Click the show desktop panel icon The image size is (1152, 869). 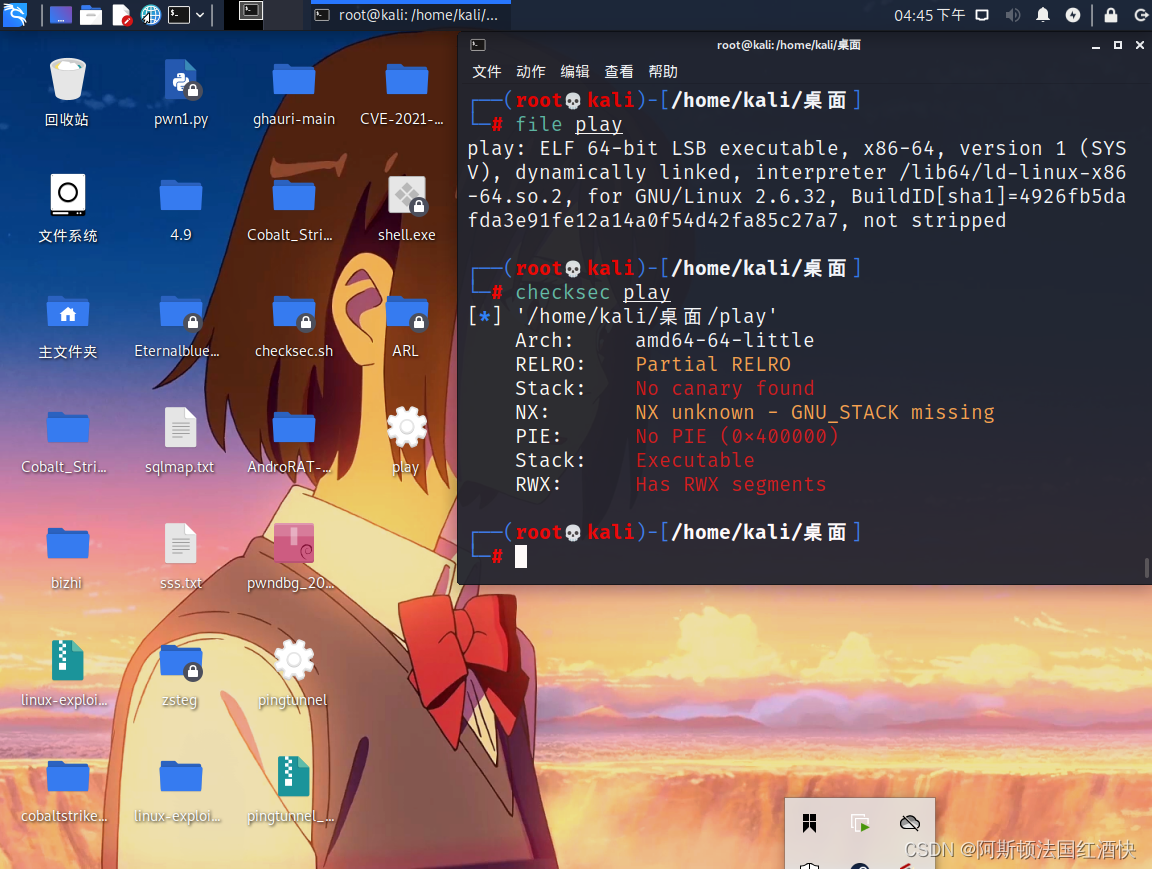[x=60, y=15]
